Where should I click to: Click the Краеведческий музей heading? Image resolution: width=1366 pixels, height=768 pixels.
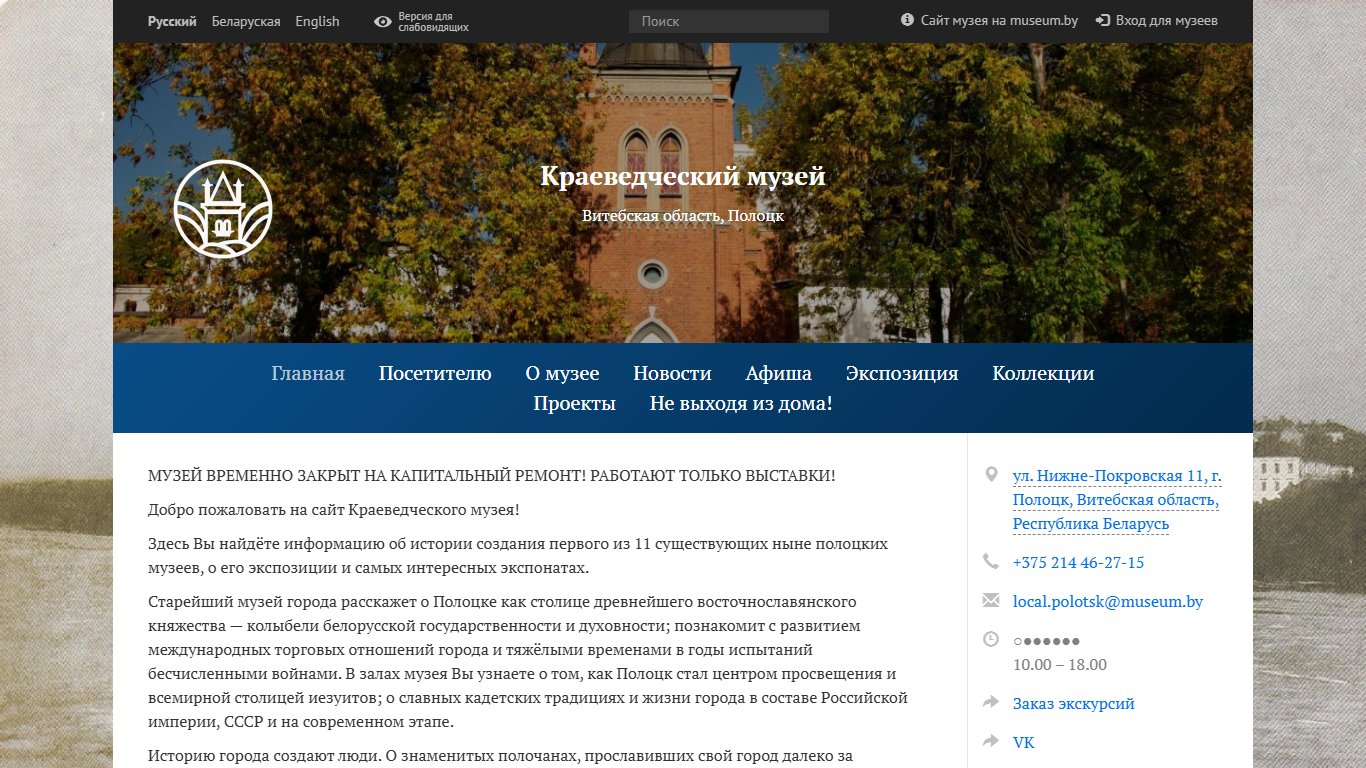683,176
